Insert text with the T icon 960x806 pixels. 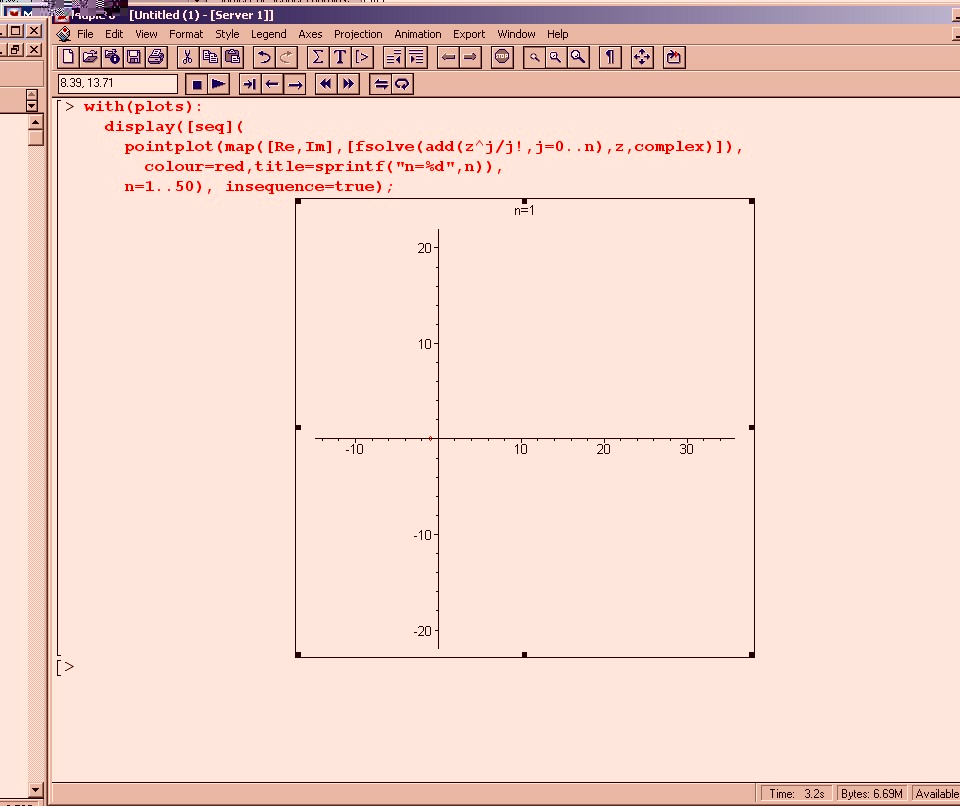pos(340,58)
